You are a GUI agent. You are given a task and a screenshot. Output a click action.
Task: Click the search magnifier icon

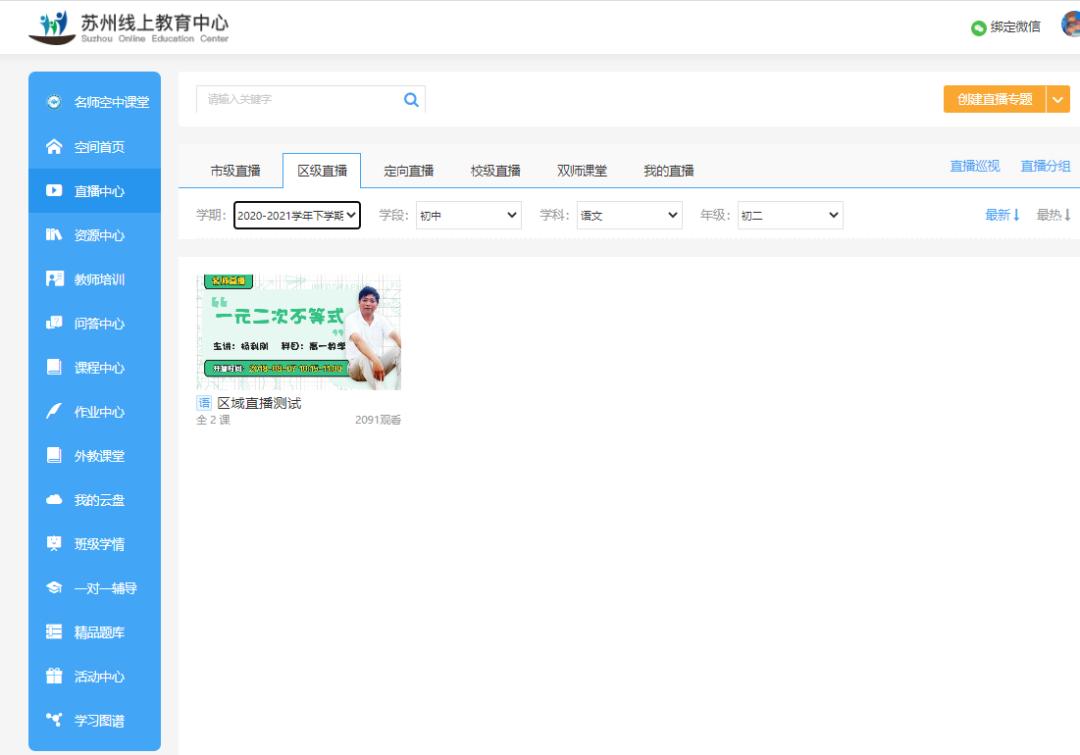[410, 99]
